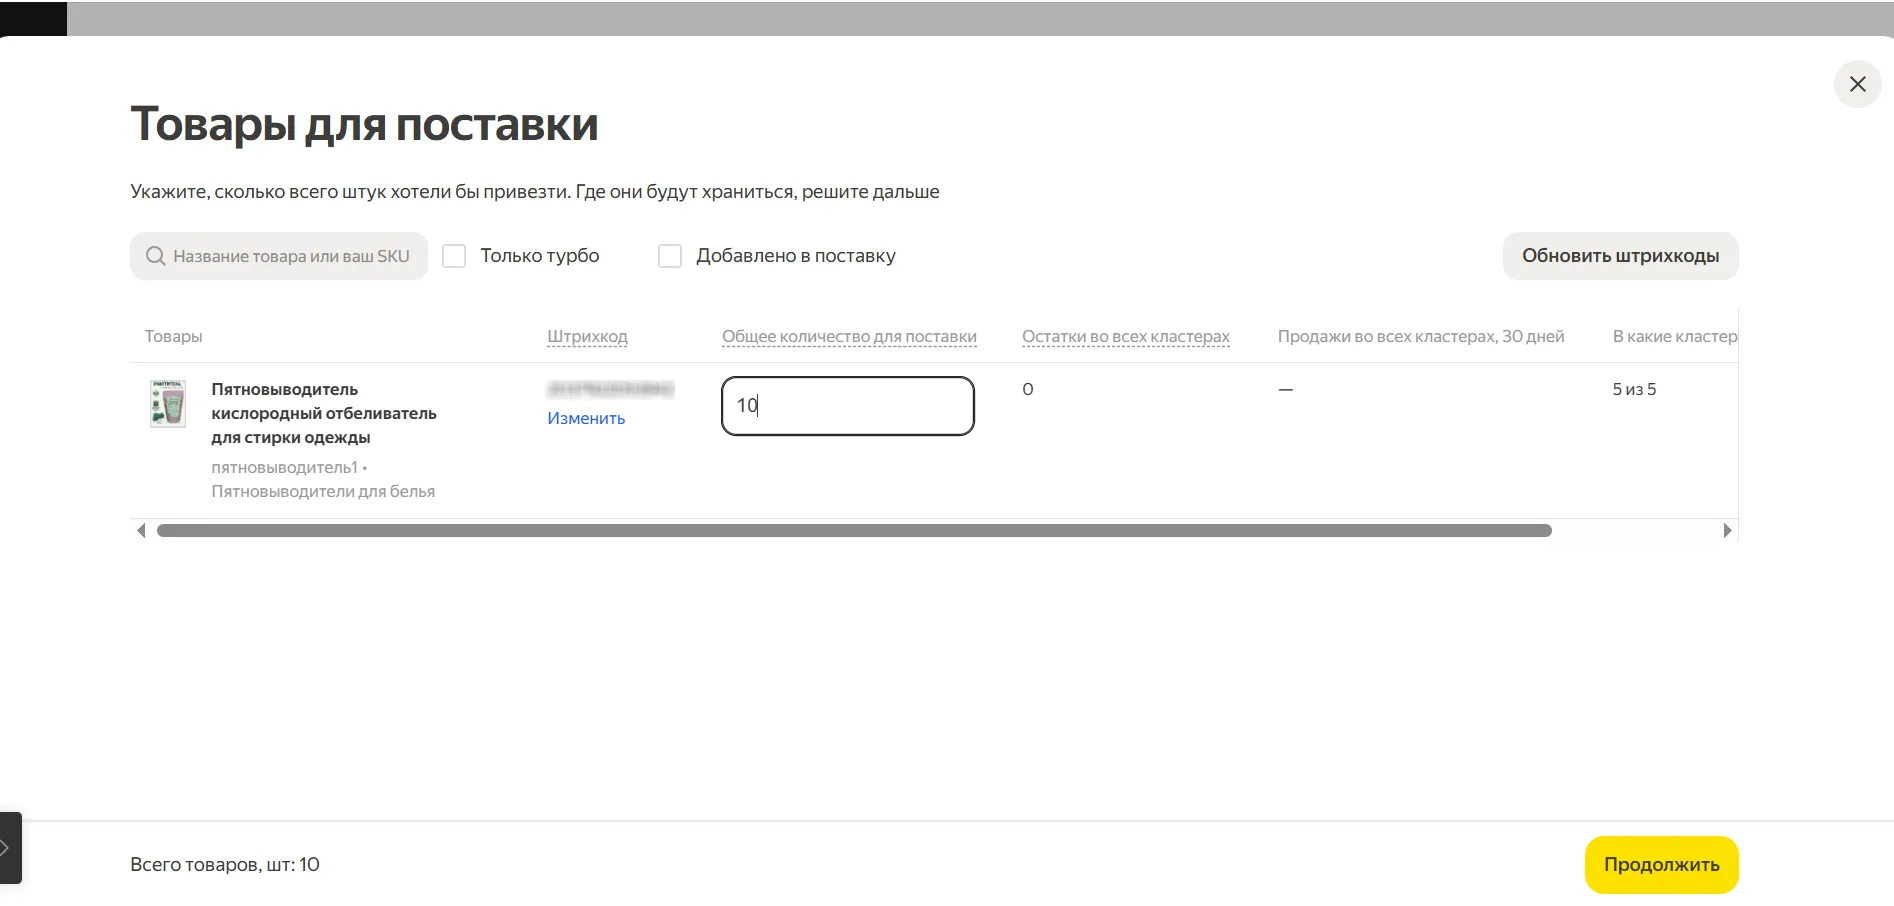This screenshot has height=906, width=1894.
Task: Click the magnifier icon in search field
Action: click(x=155, y=256)
